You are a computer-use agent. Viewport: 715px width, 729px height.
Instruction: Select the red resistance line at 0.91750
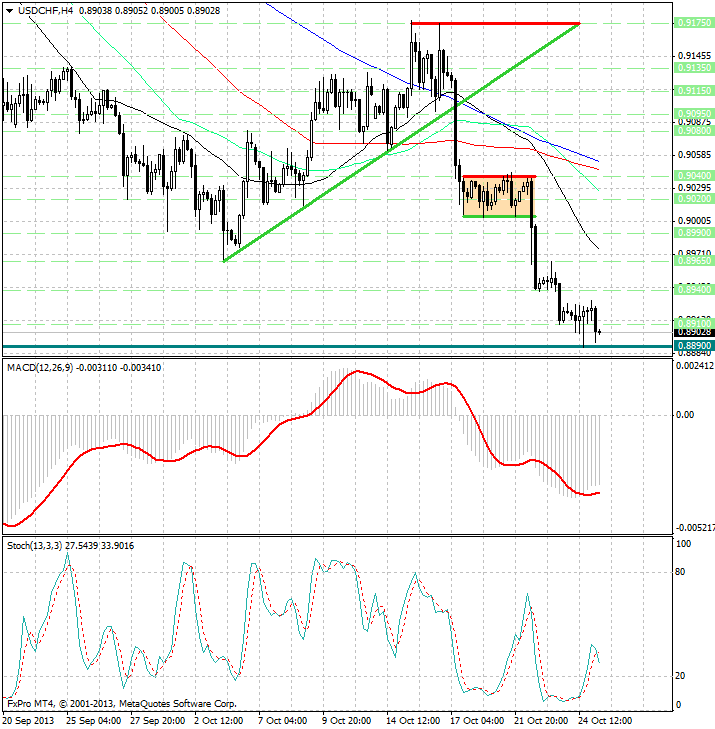pos(495,23)
